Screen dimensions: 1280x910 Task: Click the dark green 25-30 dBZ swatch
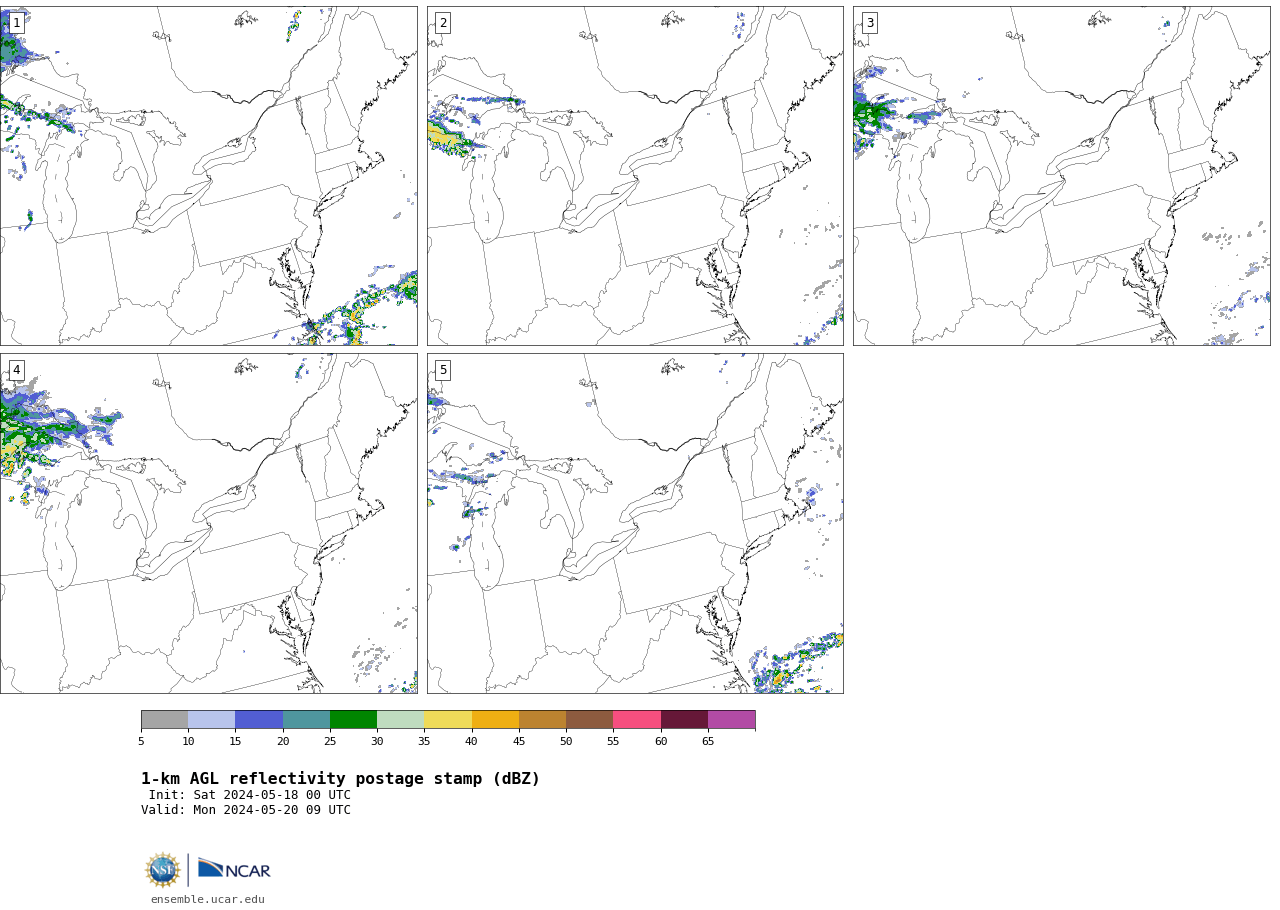click(353, 720)
